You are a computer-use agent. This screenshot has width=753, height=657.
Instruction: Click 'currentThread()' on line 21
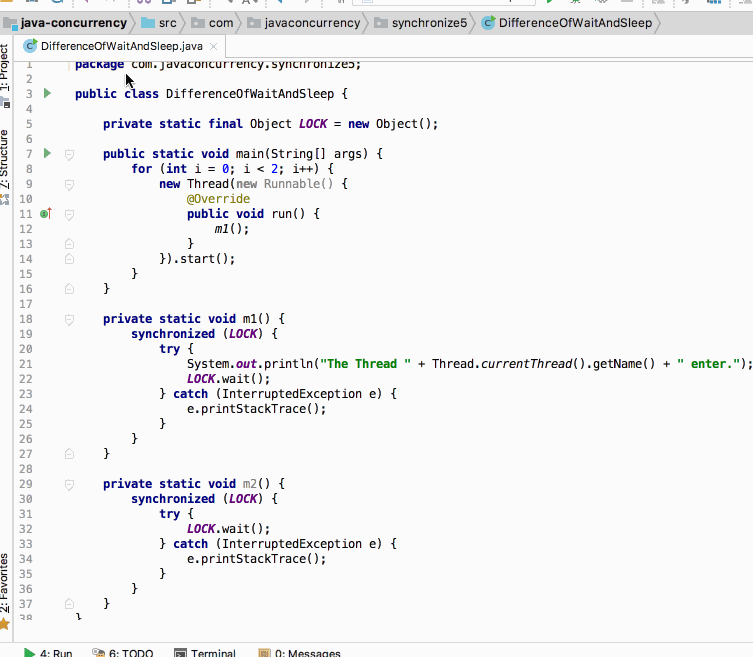tap(534, 364)
